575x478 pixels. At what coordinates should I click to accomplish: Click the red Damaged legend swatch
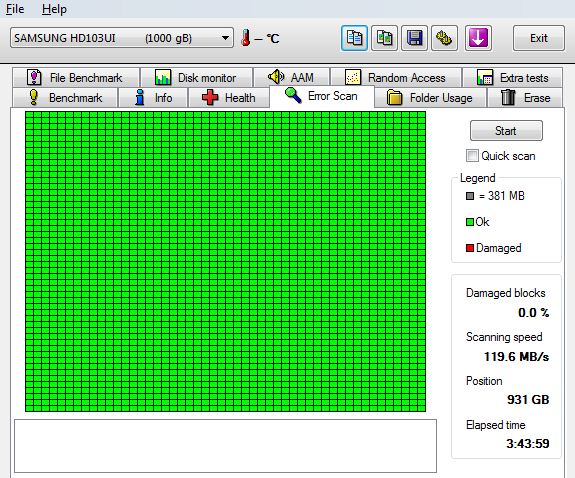[470, 248]
